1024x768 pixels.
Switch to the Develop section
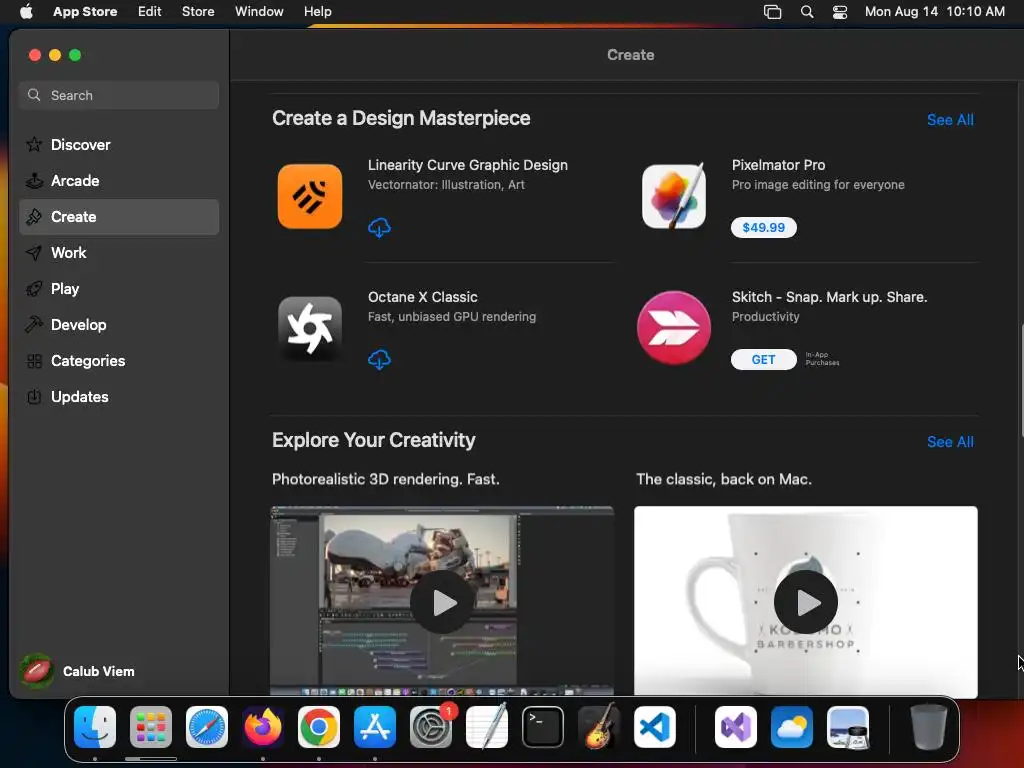point(120,325)
